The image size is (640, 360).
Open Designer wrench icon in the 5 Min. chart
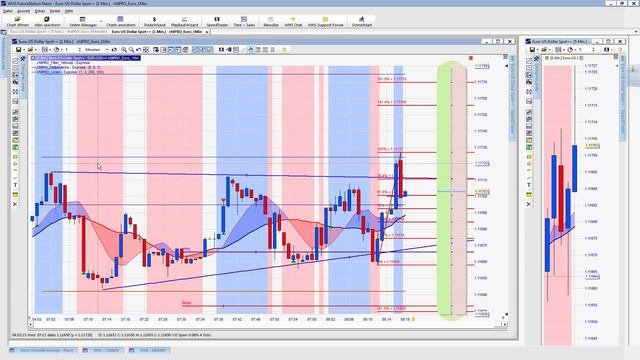click(537, 59)
